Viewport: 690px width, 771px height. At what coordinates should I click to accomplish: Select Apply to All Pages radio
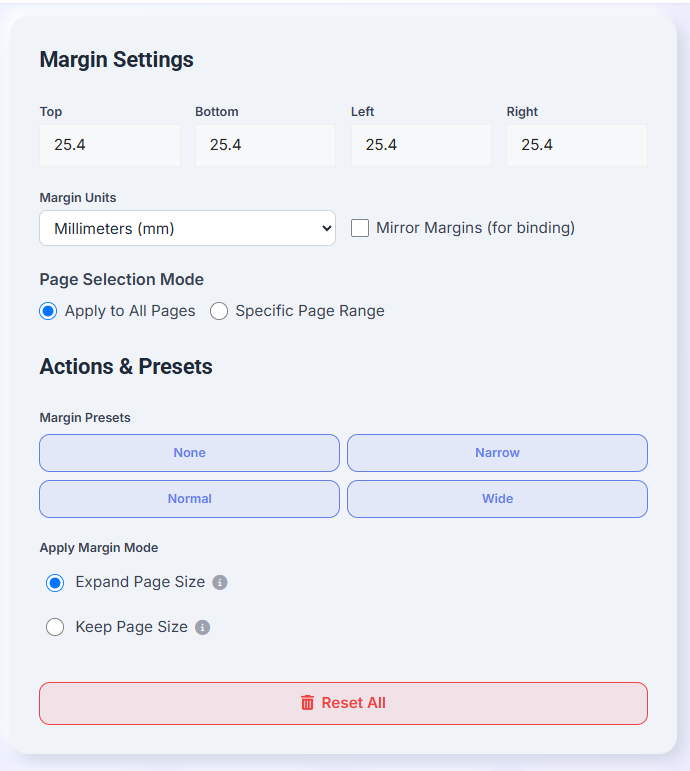48,311
